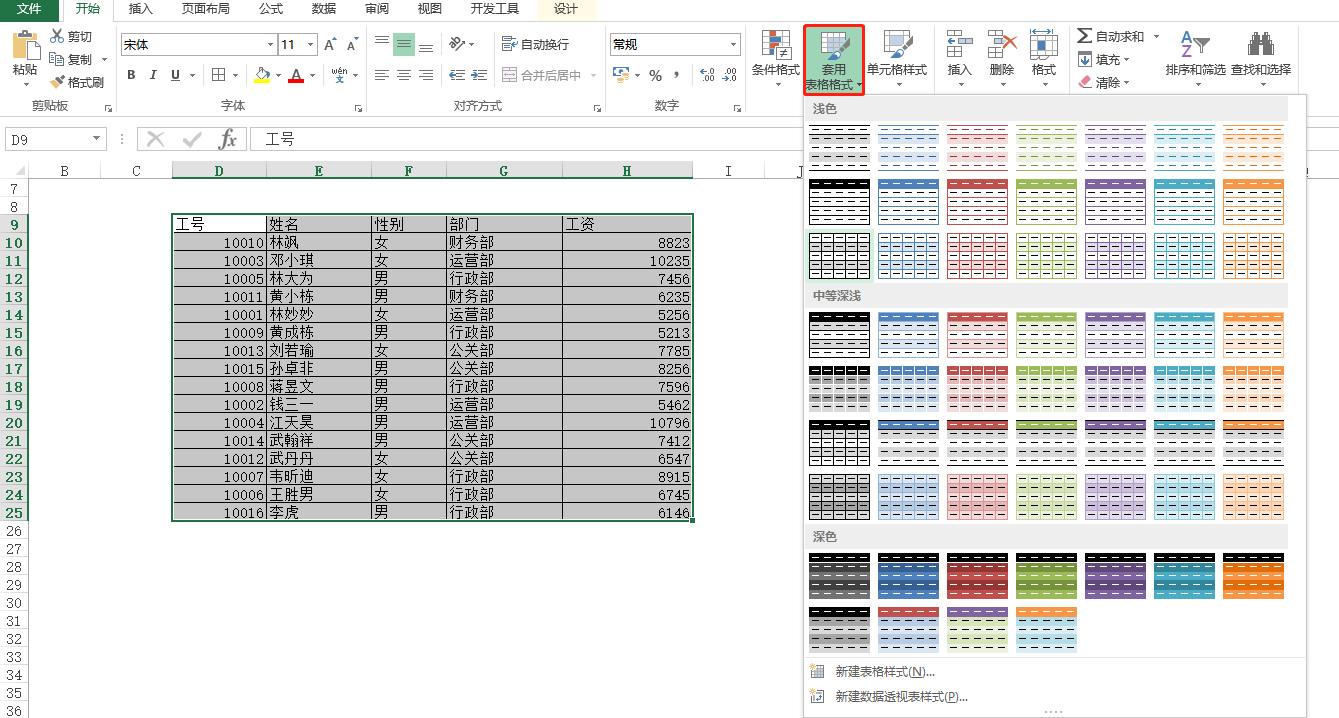Click the text orientation icon
The image size is (1339, 718).
[x=457, y=44]
